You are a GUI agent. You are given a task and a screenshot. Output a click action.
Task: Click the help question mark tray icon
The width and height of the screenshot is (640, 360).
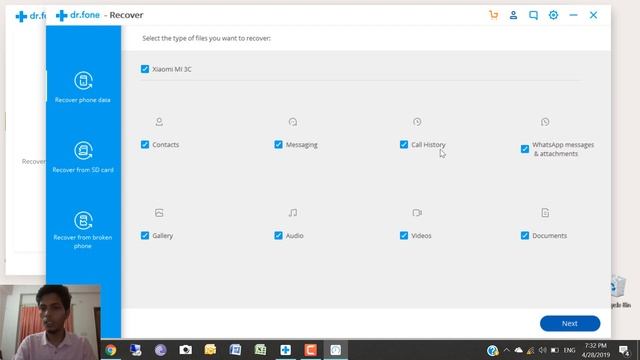[x=492, y=350]
